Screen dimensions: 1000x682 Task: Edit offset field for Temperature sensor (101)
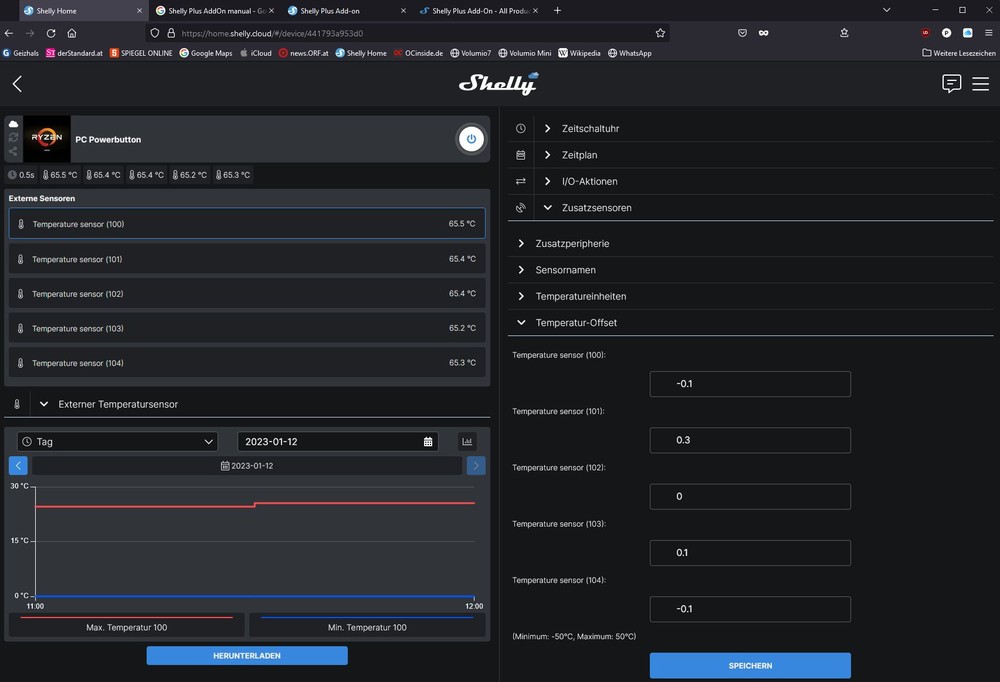(750, 440)
